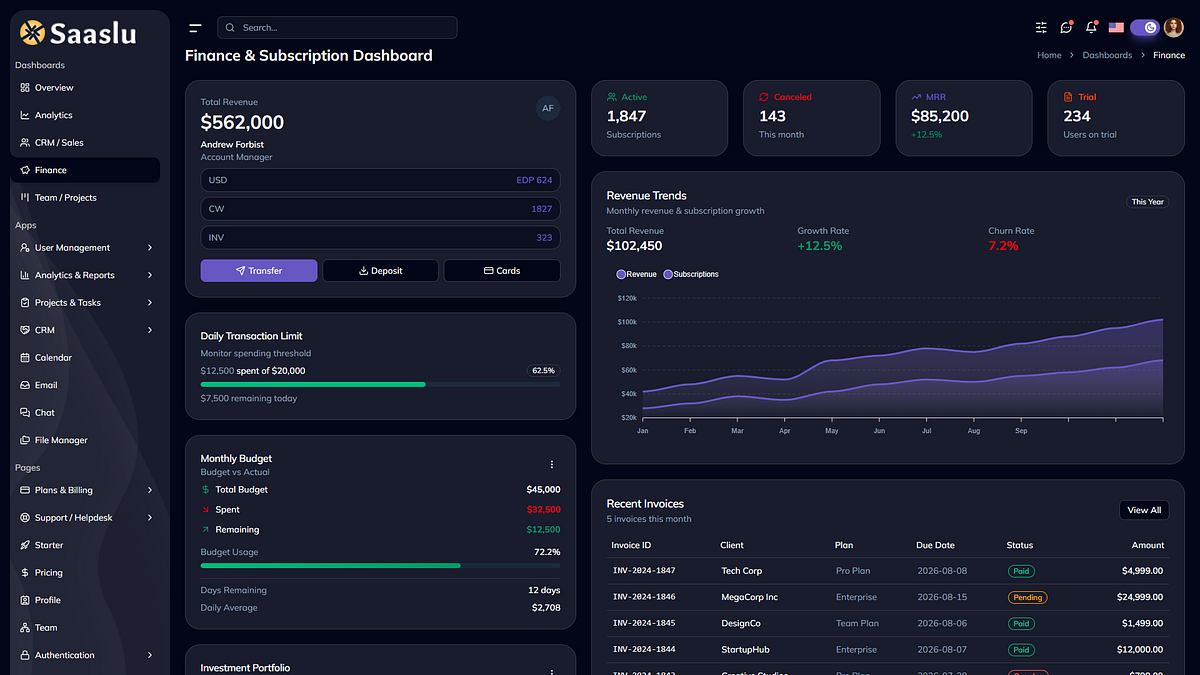
Task: Open the settings sliders icon in header
Action: click(1041, 28)
